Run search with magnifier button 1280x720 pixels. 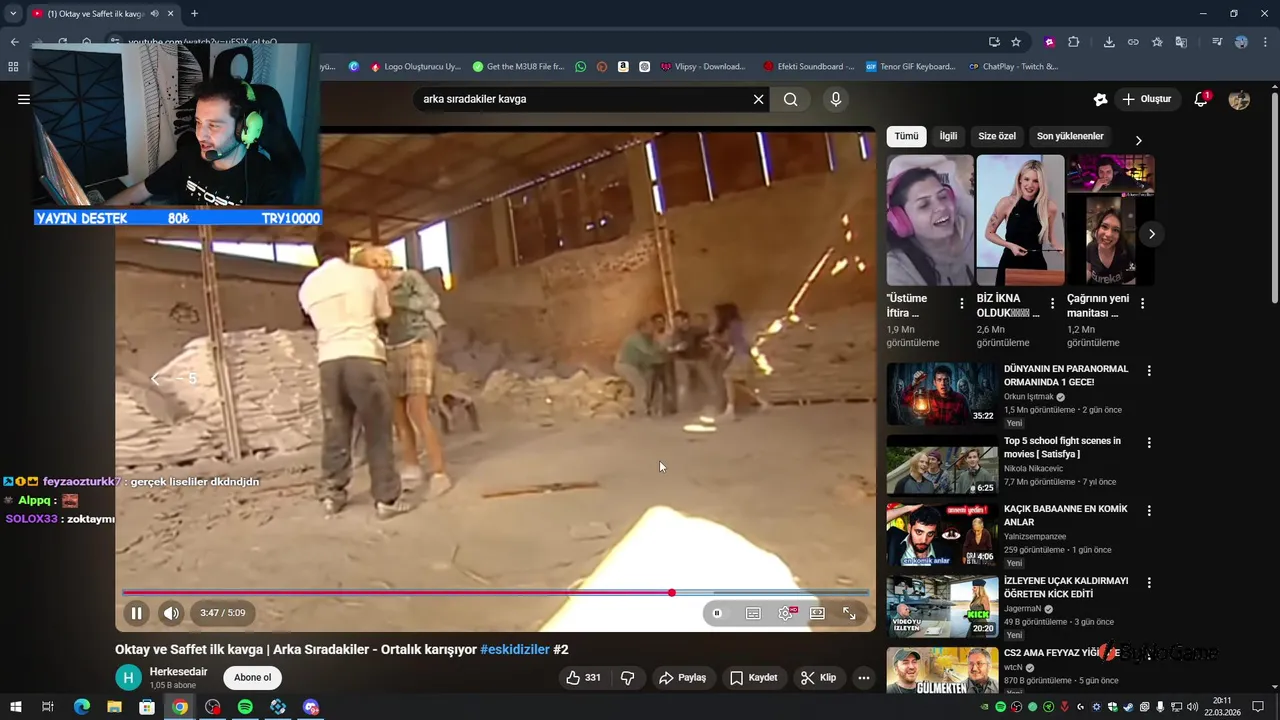791,99
